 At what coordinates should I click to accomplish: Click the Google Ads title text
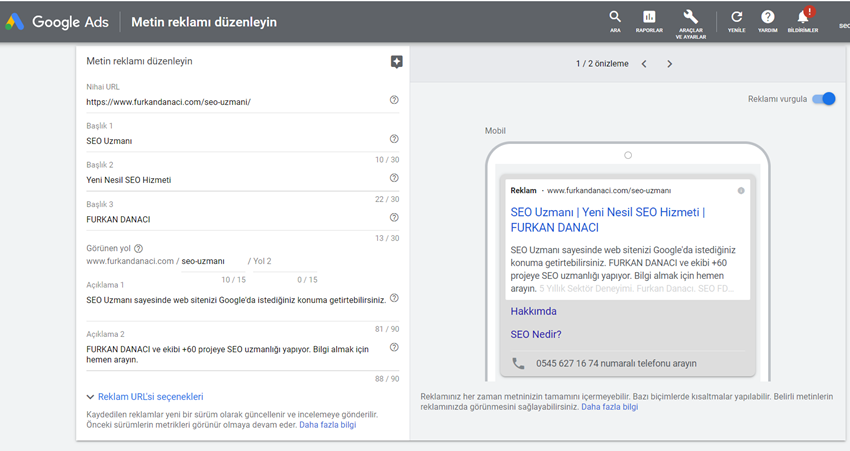point(70,22)
